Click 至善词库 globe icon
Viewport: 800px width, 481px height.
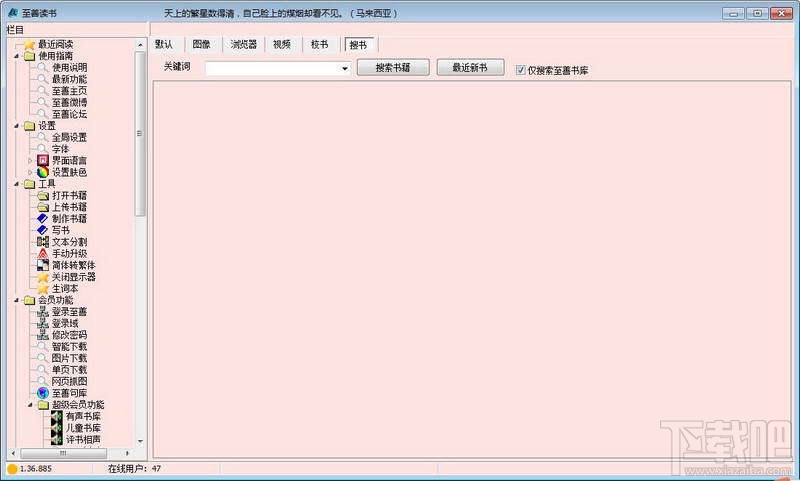tap(43, 393)
